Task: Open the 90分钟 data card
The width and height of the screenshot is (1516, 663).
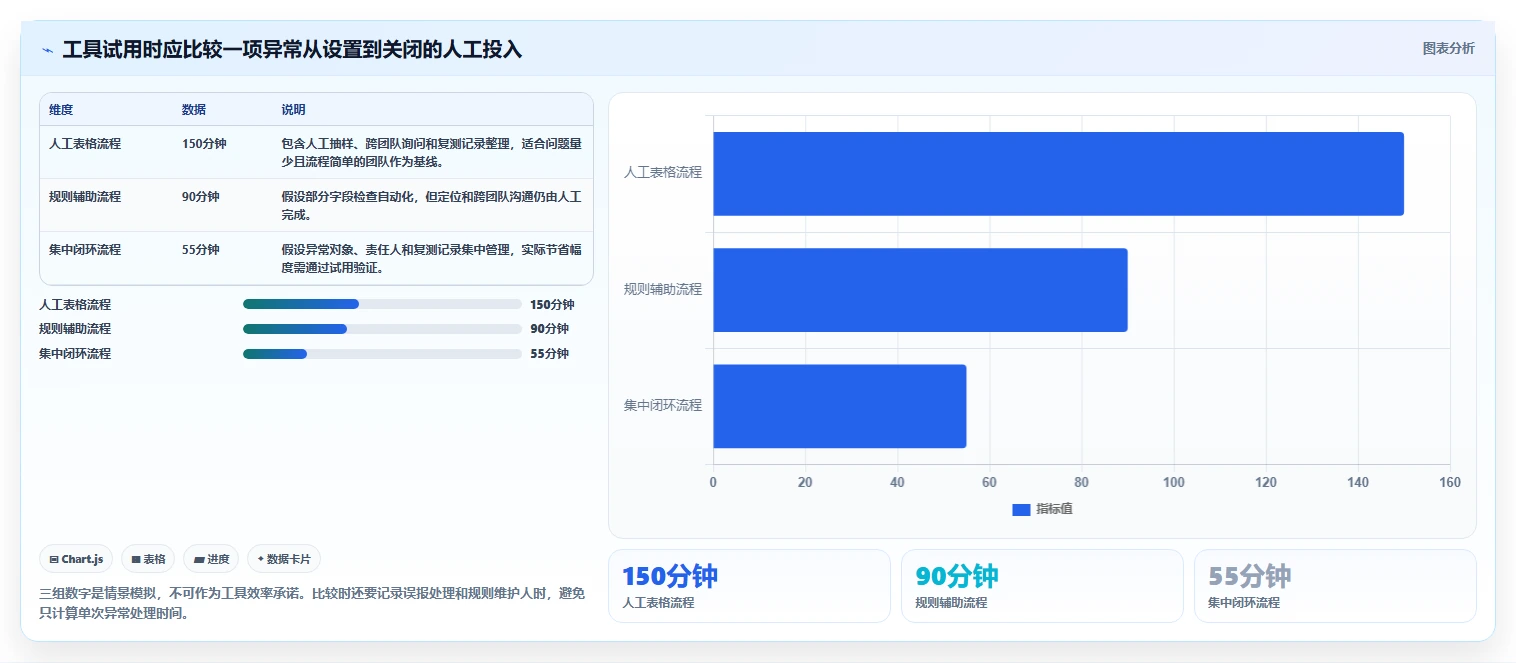Action: tap(1042, 586)
